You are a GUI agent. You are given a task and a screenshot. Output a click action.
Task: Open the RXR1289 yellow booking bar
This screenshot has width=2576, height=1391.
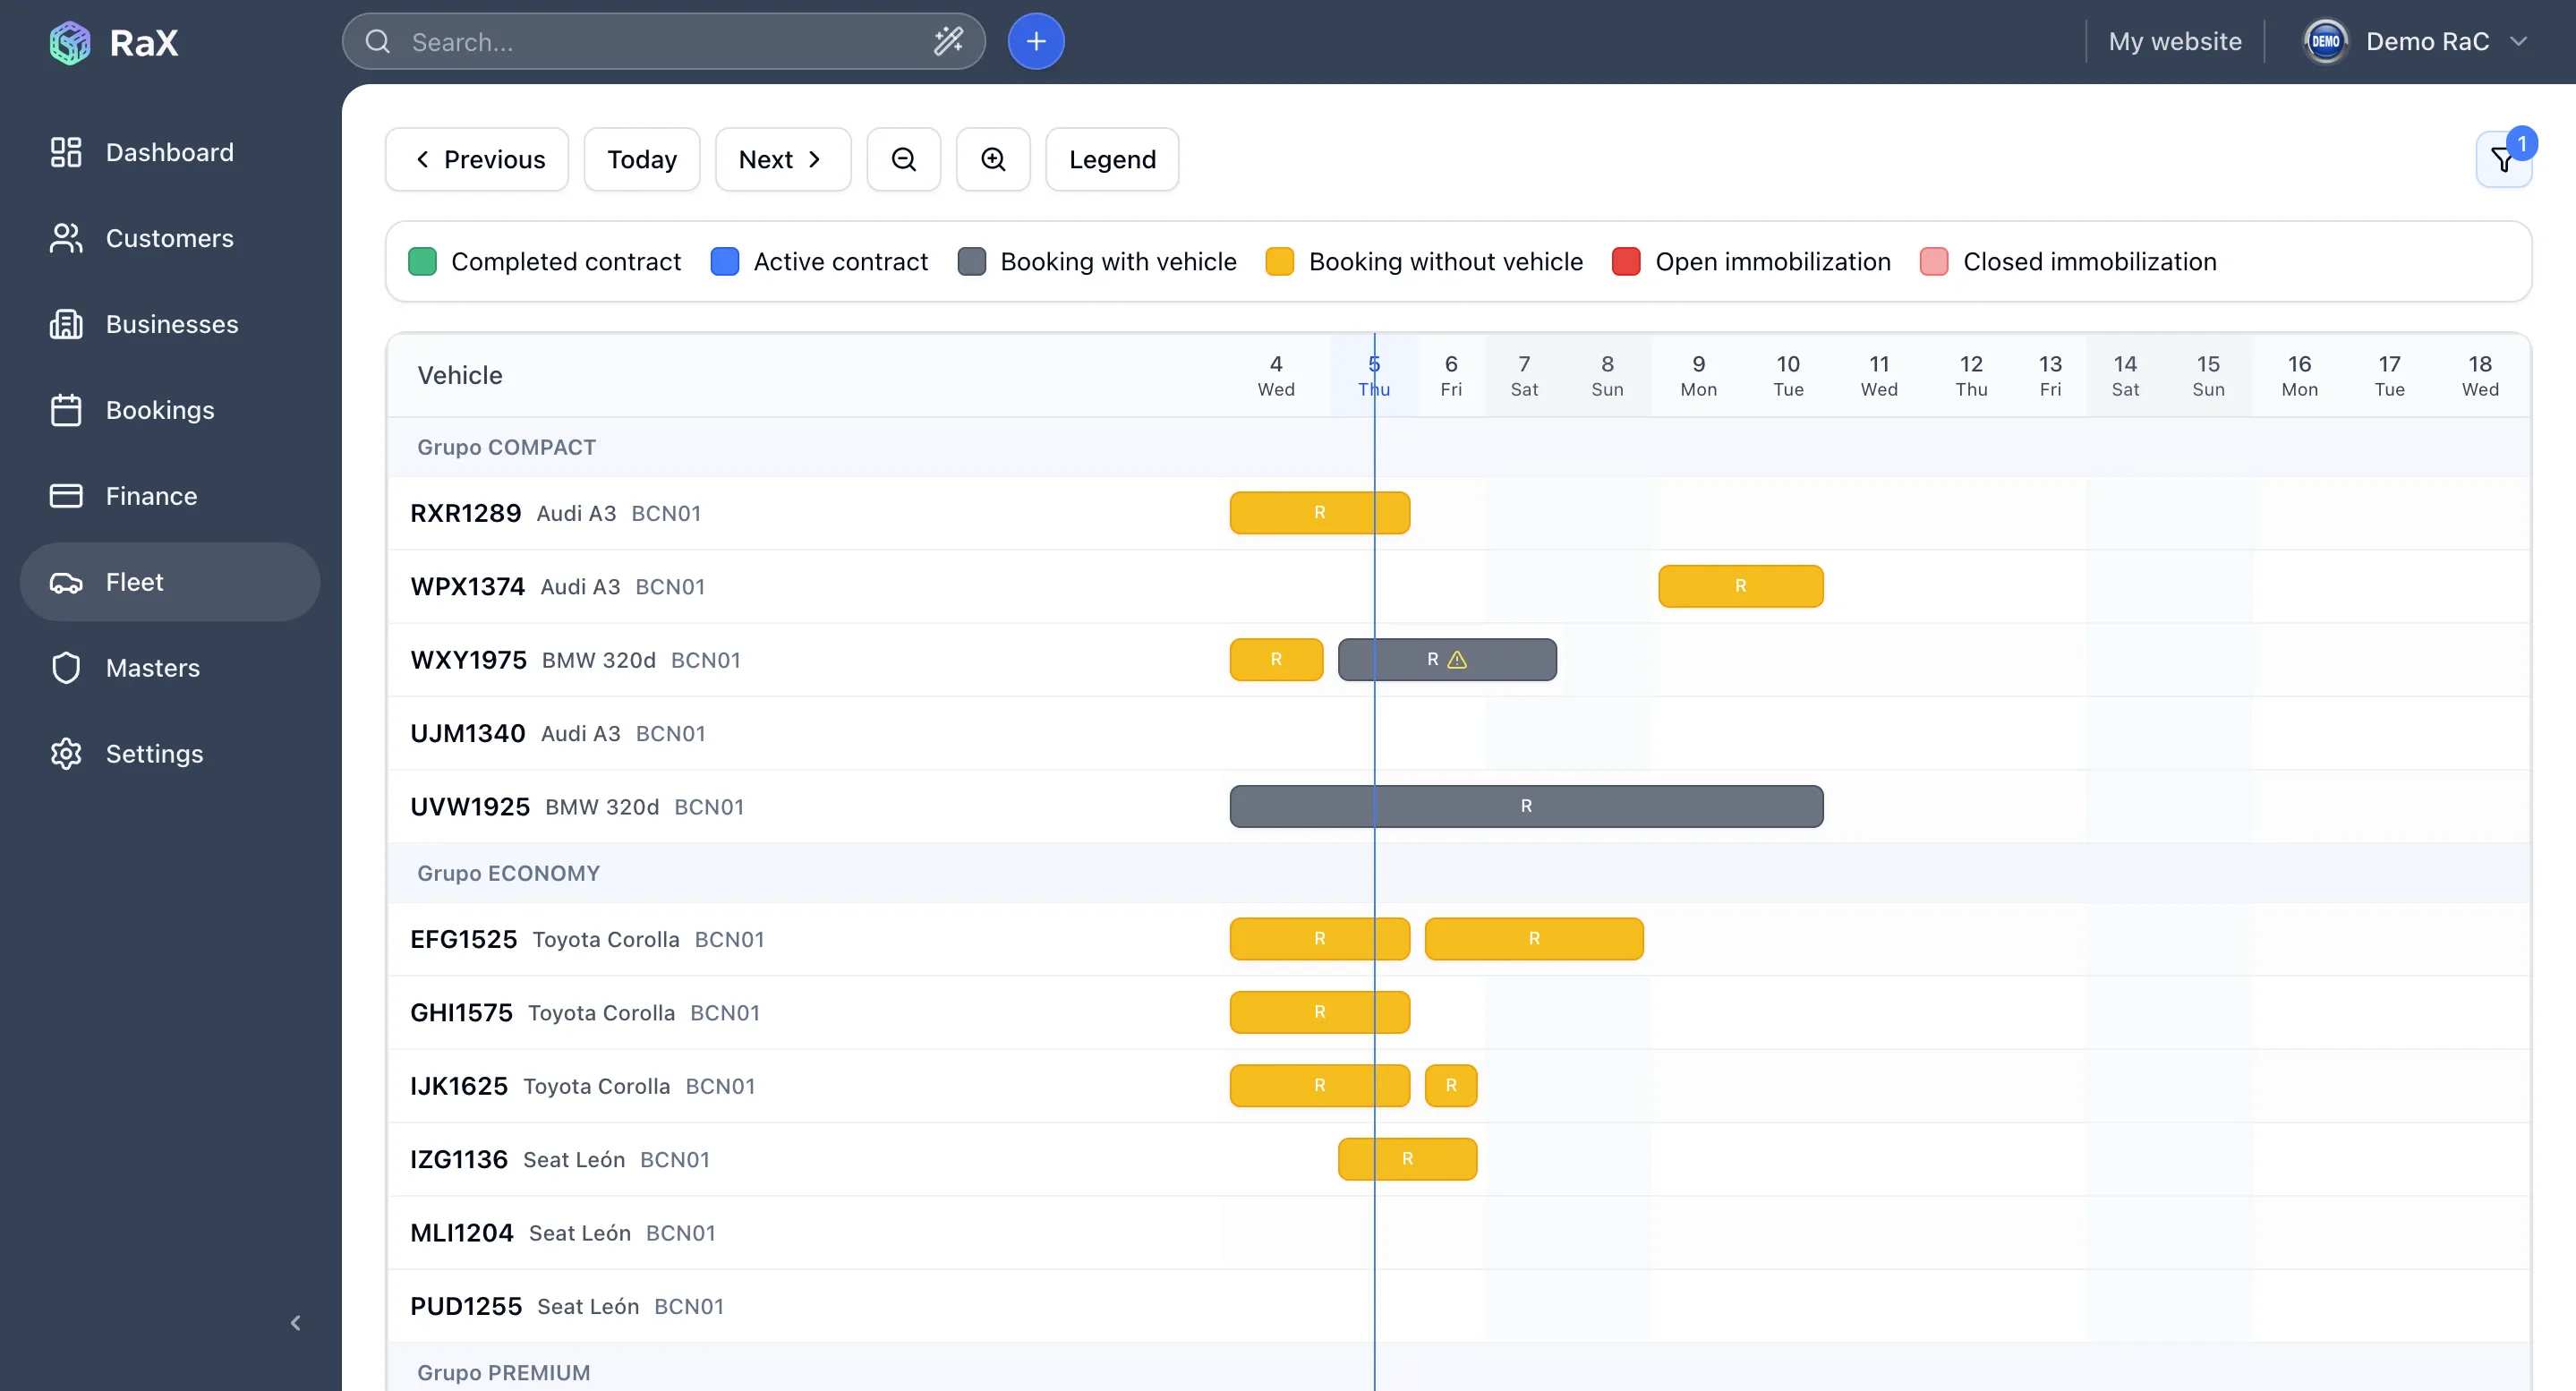point(1320,513)
